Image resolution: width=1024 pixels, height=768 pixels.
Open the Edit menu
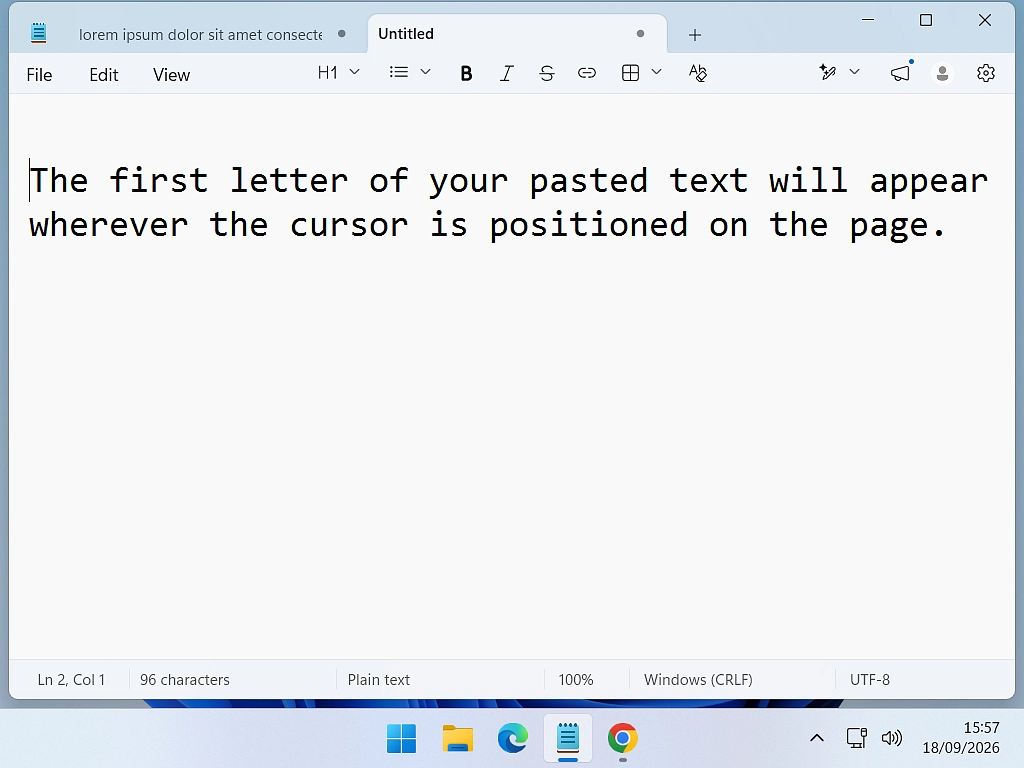pos(104,74)
